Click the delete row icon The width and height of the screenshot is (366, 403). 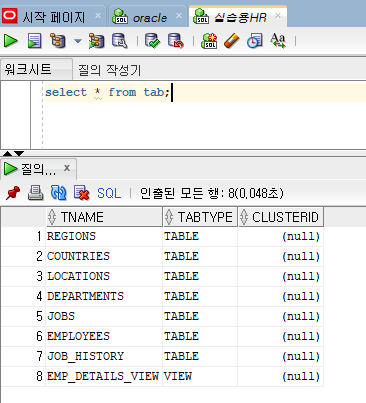tap(82, 193)
